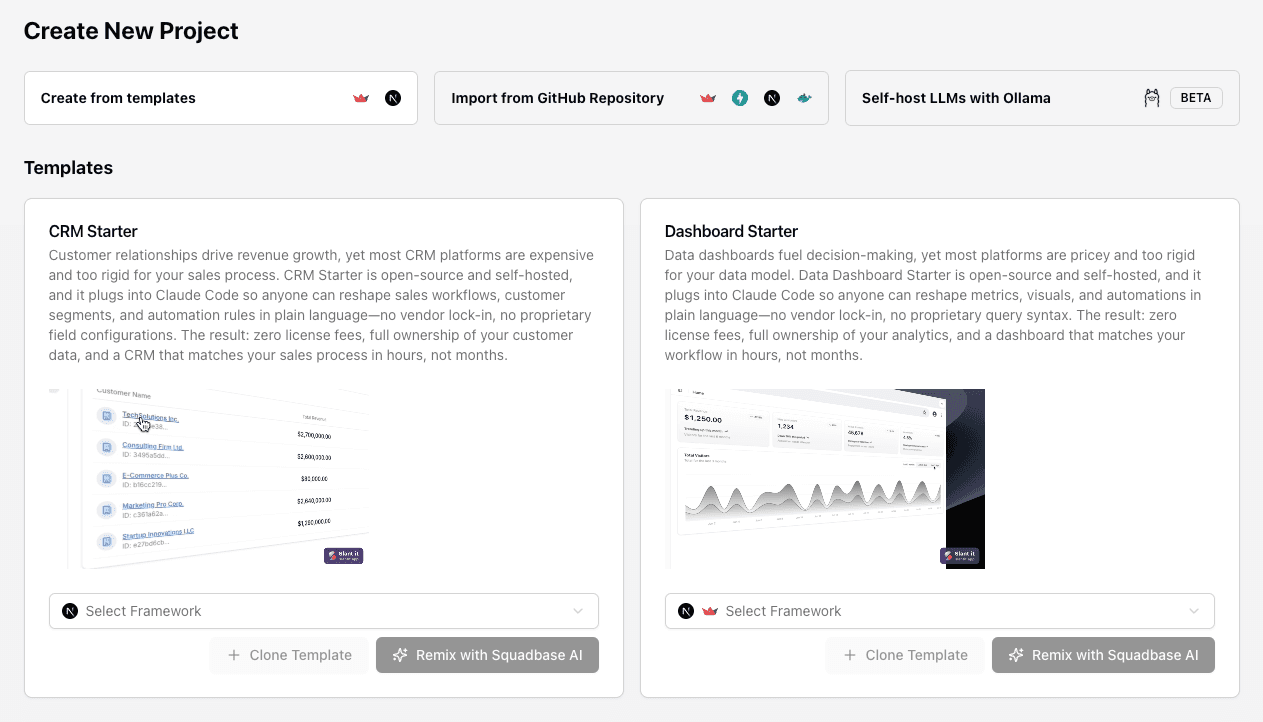The height and width of the screenshot is (722, 1263).
Task: Click teal lightning bolt icon in GitHub import card
Action: tap(740, 98)
